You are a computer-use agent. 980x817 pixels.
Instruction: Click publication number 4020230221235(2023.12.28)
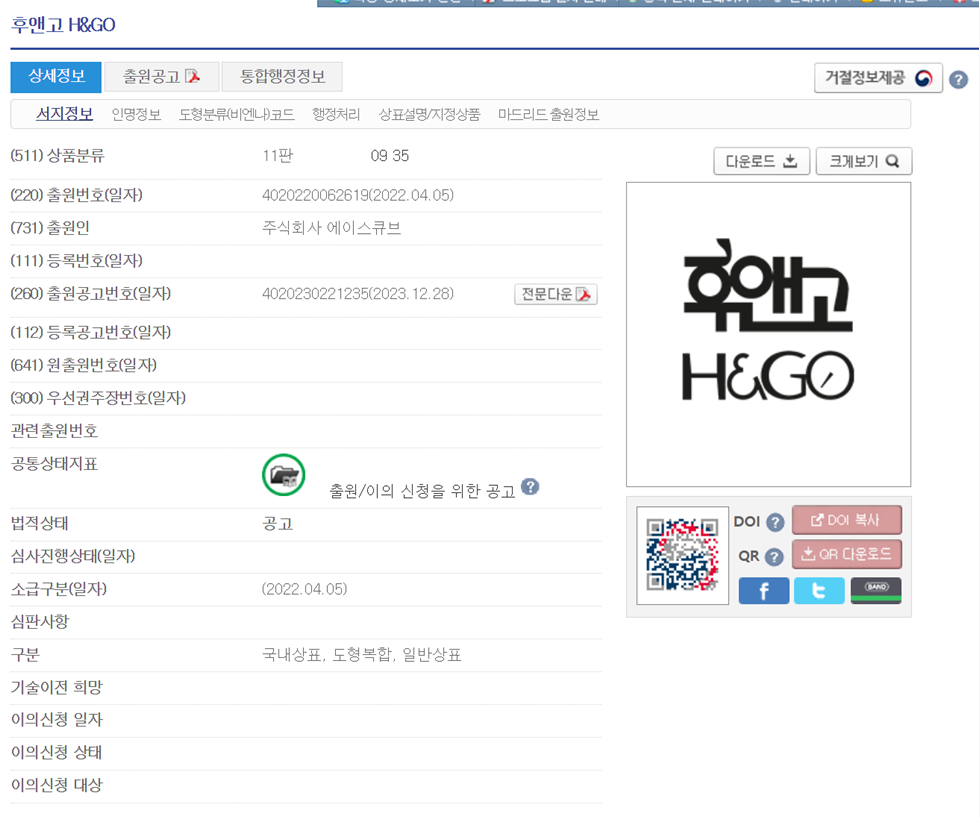click(x=358, y=294)
